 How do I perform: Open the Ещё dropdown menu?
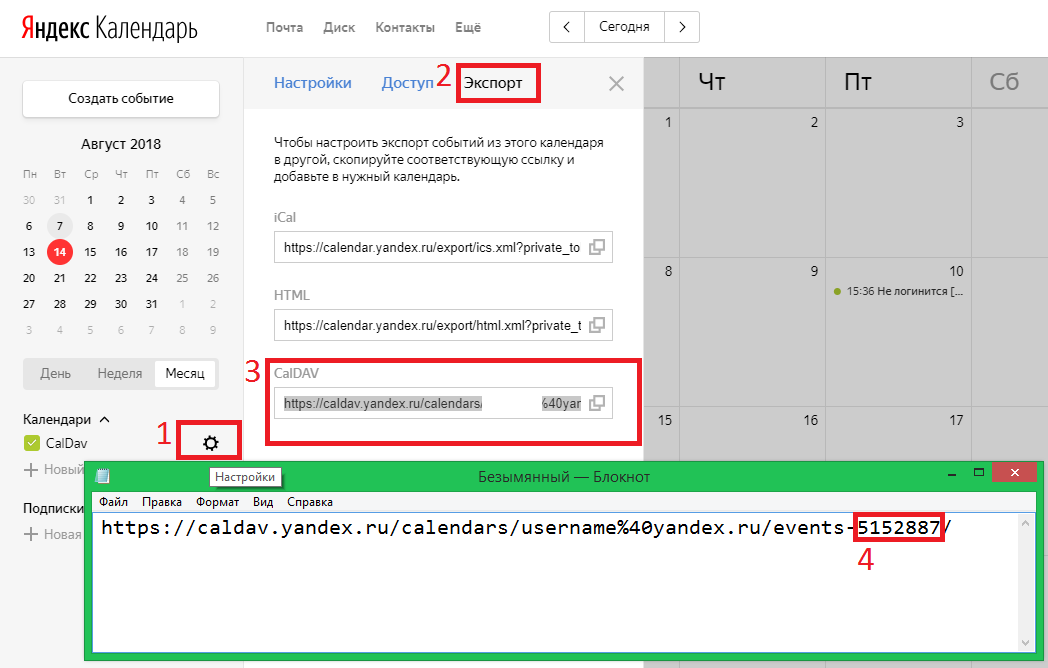tap(469, 27)
